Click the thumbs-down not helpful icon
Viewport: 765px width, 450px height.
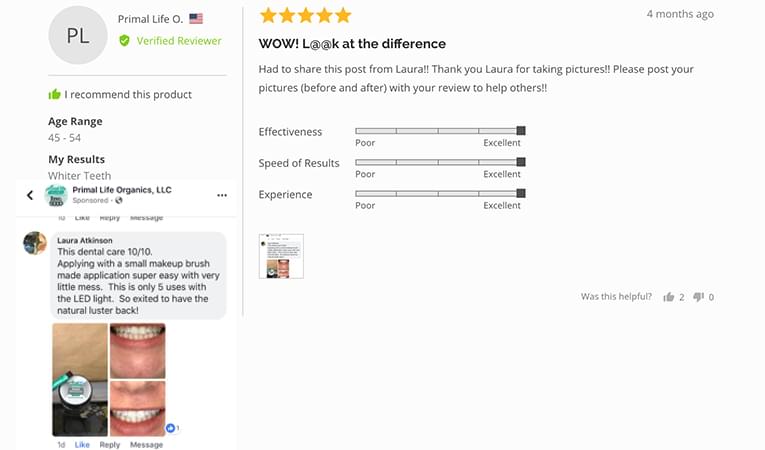tap(698, 297)
